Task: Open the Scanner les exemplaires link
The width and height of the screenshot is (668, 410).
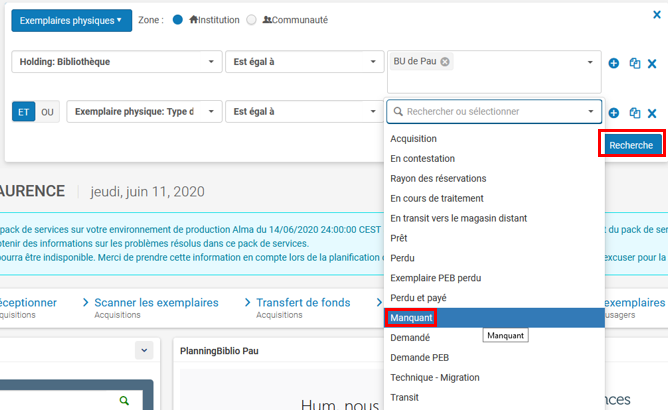Action: (x=156, y=303)
